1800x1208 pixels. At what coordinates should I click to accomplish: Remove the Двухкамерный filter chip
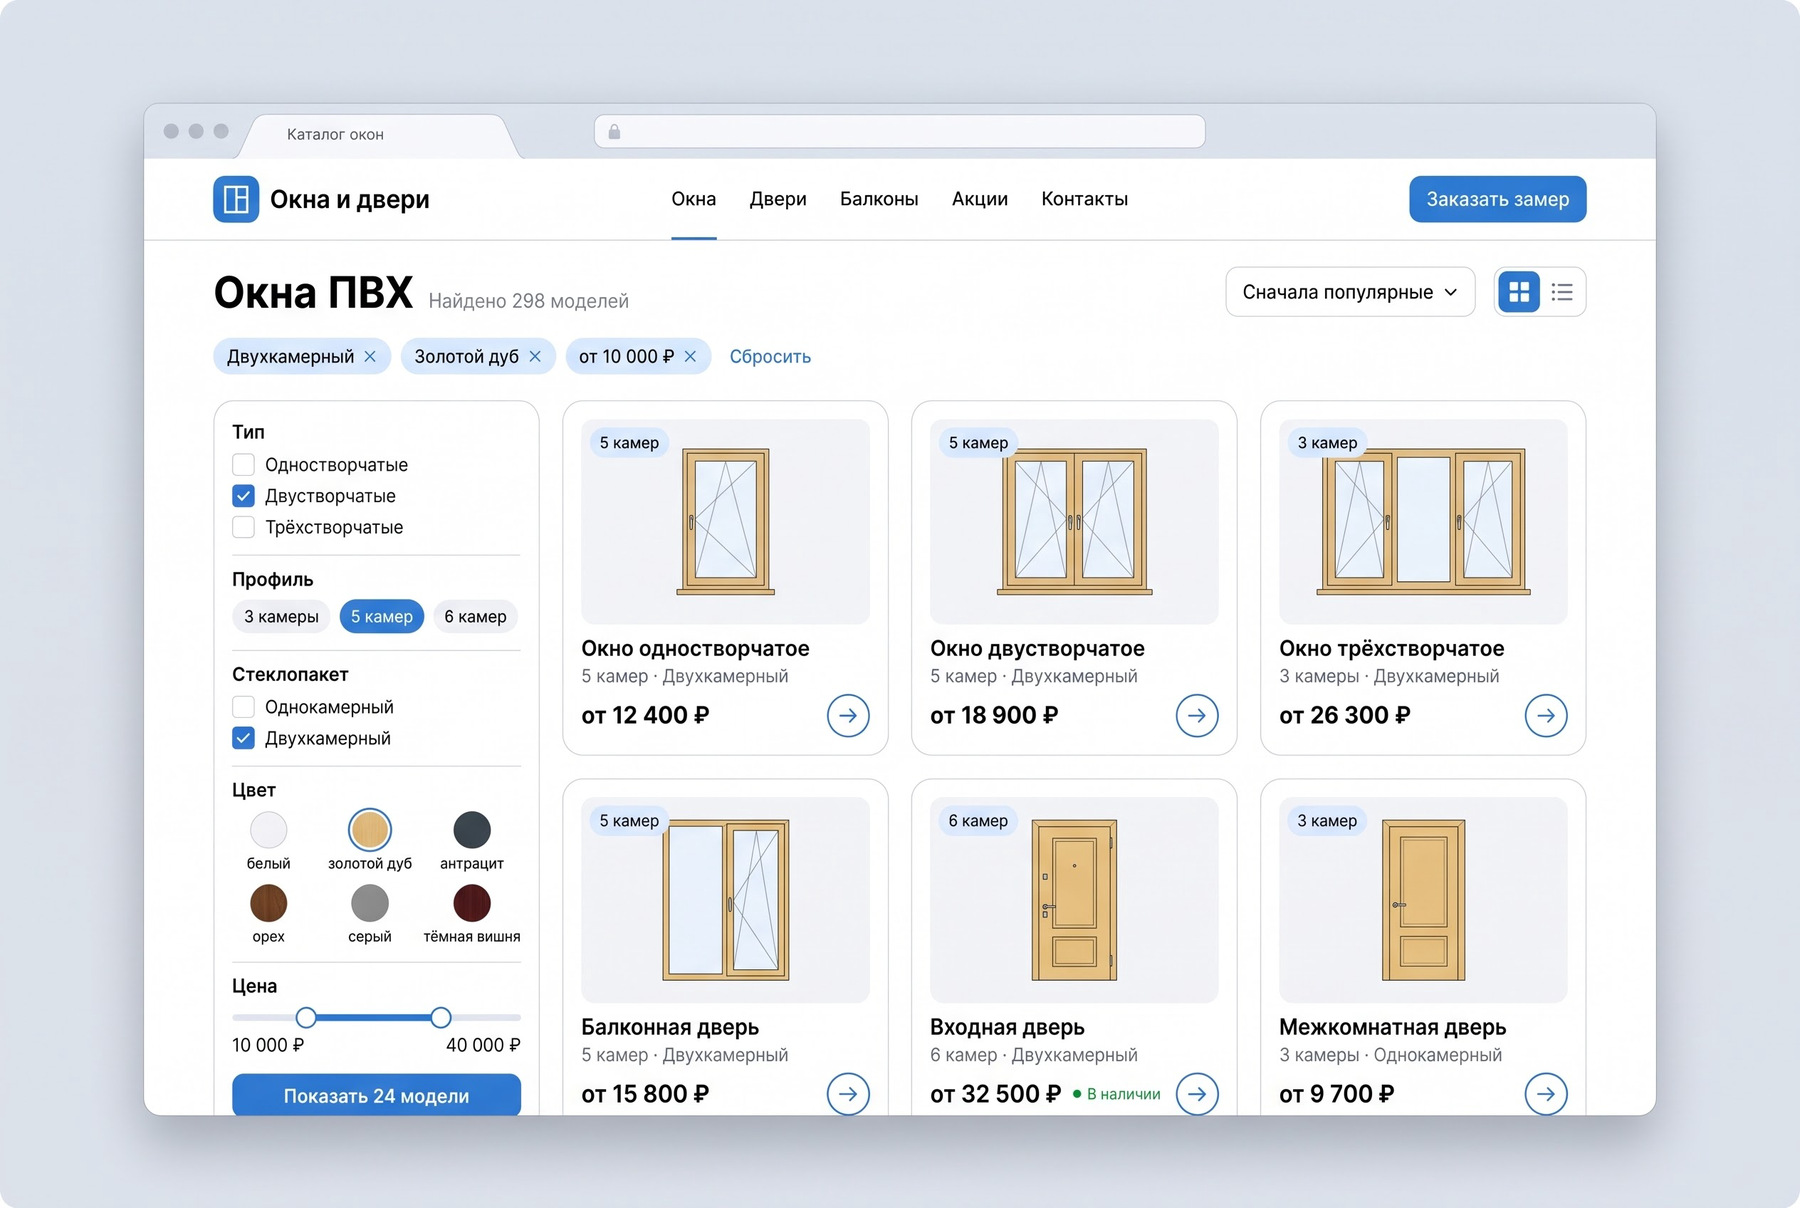coord(370,357)
